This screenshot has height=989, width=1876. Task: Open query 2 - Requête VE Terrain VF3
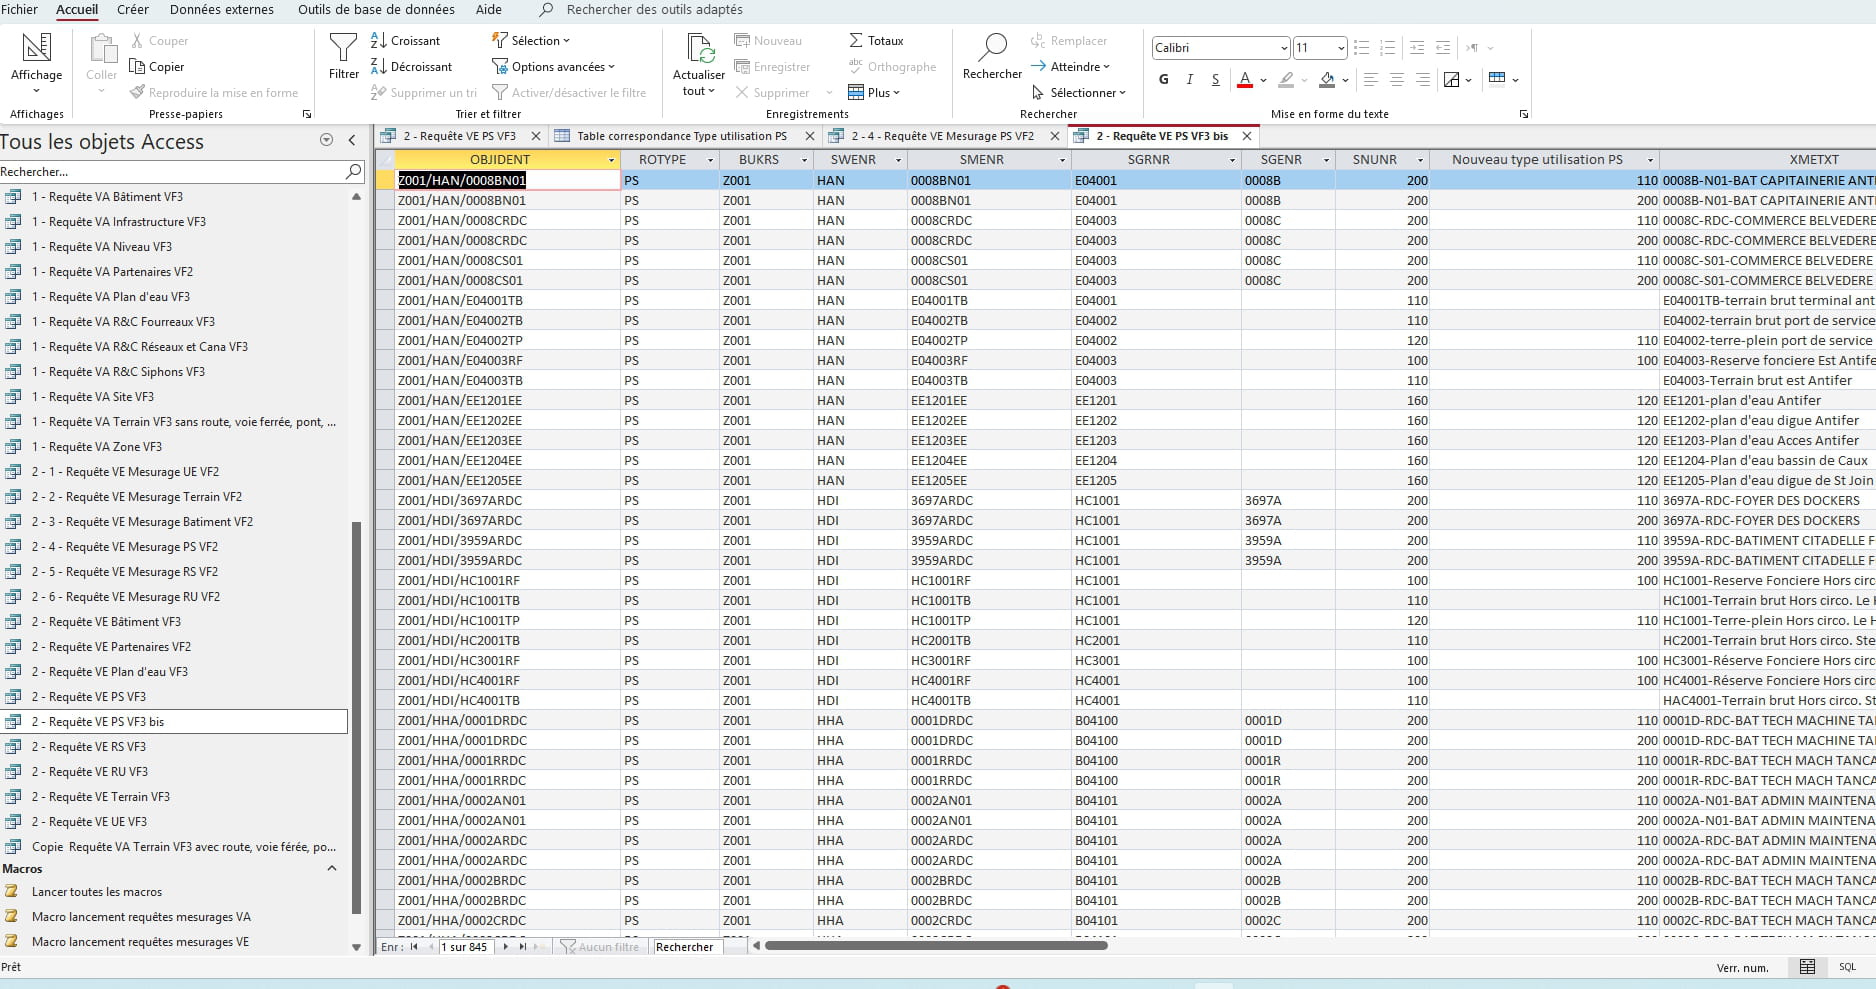pyautogui.click(x=100, y=797)
